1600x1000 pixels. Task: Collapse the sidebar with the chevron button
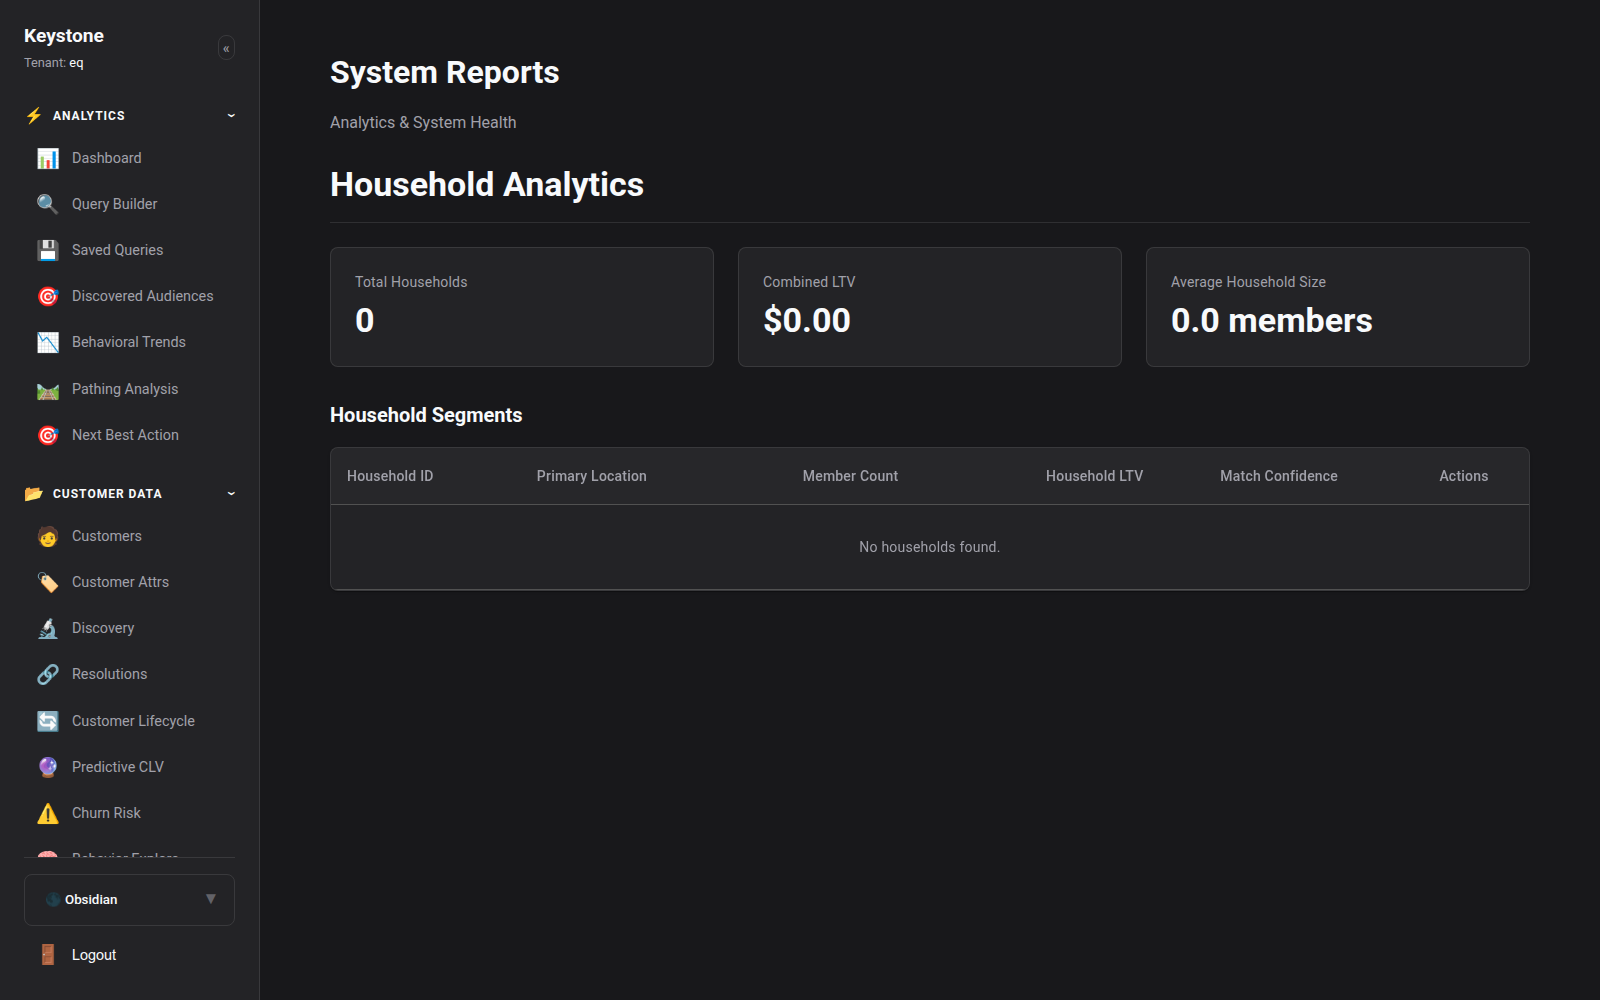pyautogui.click(x=226, y=48)
